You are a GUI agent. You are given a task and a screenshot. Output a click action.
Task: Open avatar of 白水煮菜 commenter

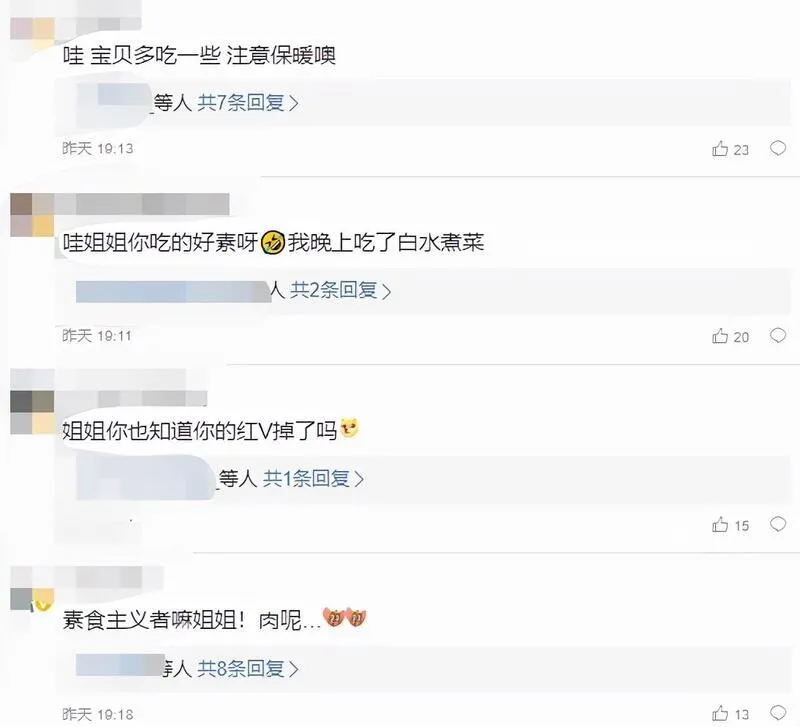(32, 214)
